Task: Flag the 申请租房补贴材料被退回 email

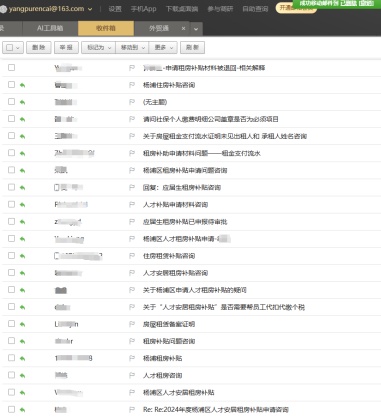Action: click(x=132, y=68)
